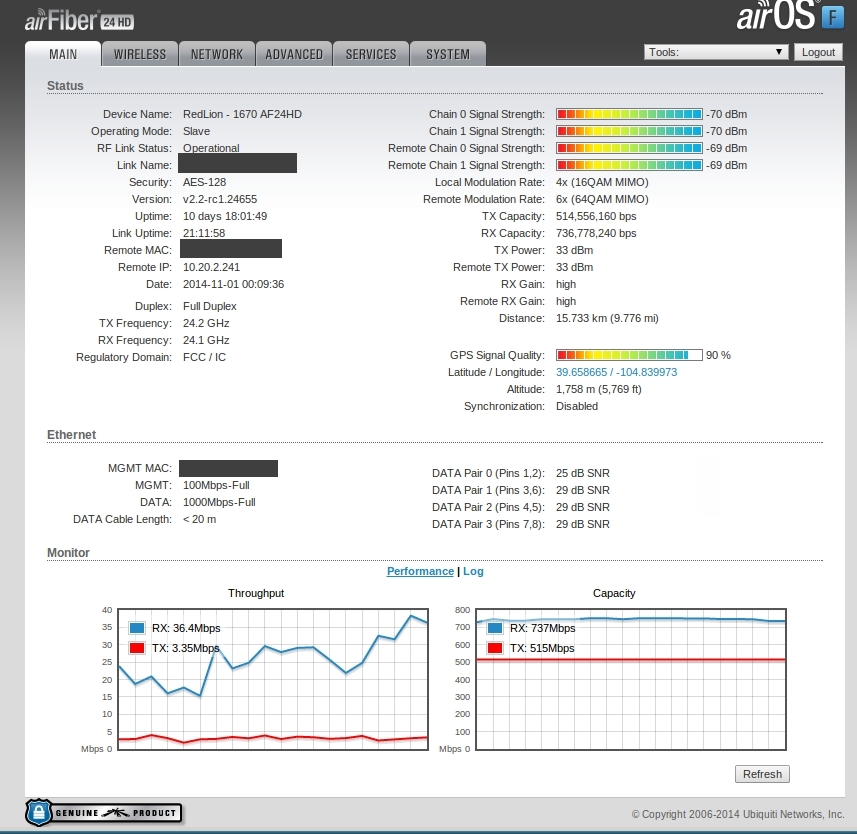Screen dimensions: 857x834
Task: Click the red TX legend square in Throughput
Action: tap(136, 648)
